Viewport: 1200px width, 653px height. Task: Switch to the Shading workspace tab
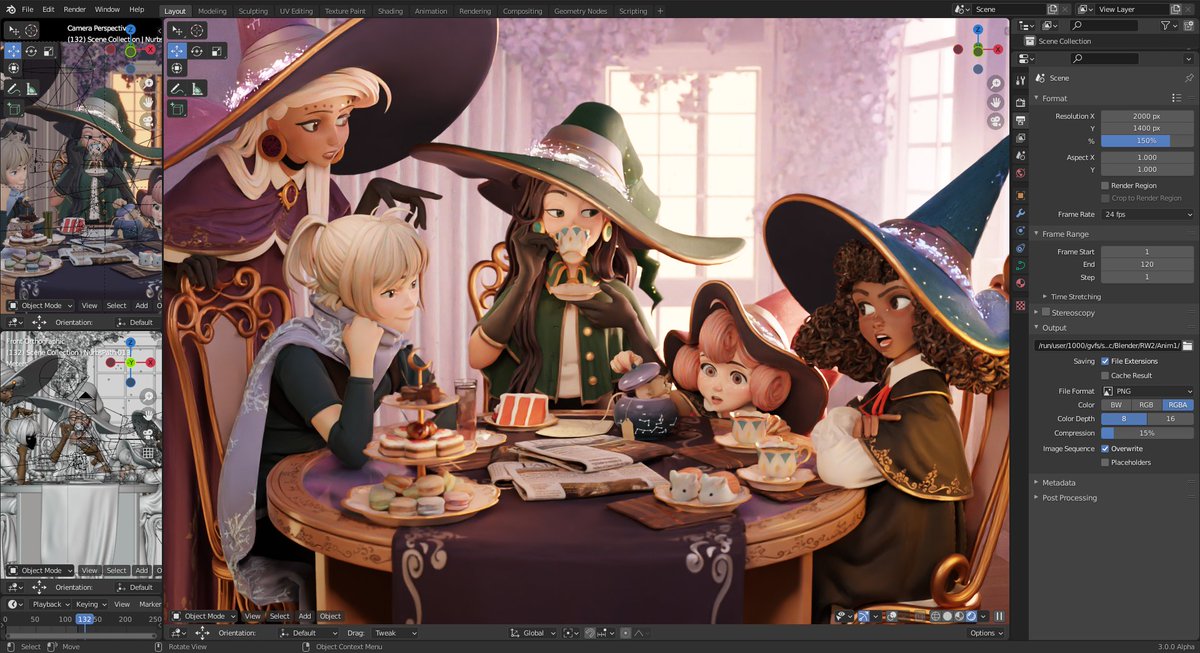pyautogui.click(x=390, y=11)
